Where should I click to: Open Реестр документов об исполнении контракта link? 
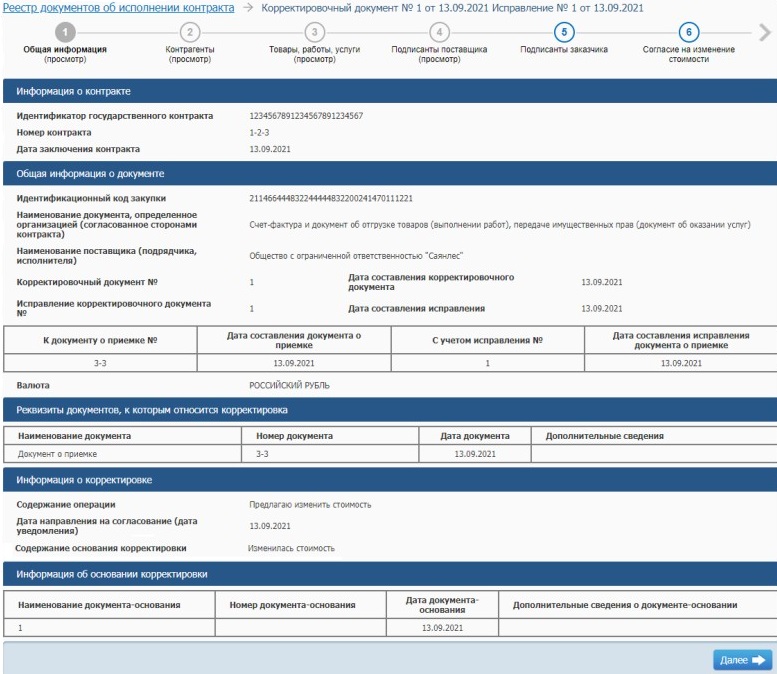tap(118, 8)
